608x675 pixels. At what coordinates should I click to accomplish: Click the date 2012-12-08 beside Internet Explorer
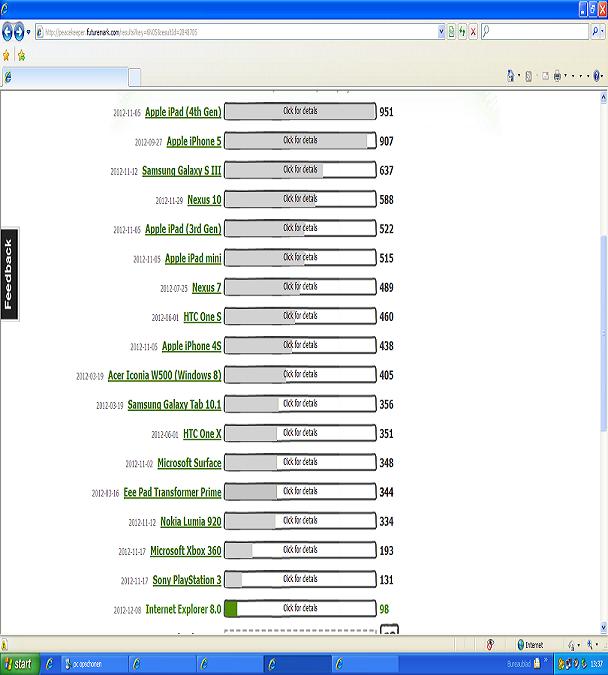(x=127, y=610)
